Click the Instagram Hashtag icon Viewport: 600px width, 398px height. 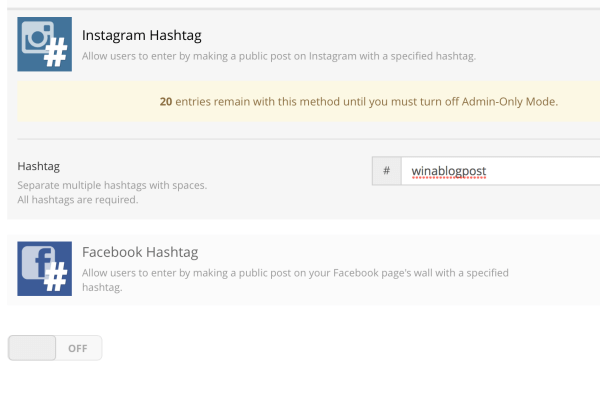pyautogui.click(x=44, y=44)
